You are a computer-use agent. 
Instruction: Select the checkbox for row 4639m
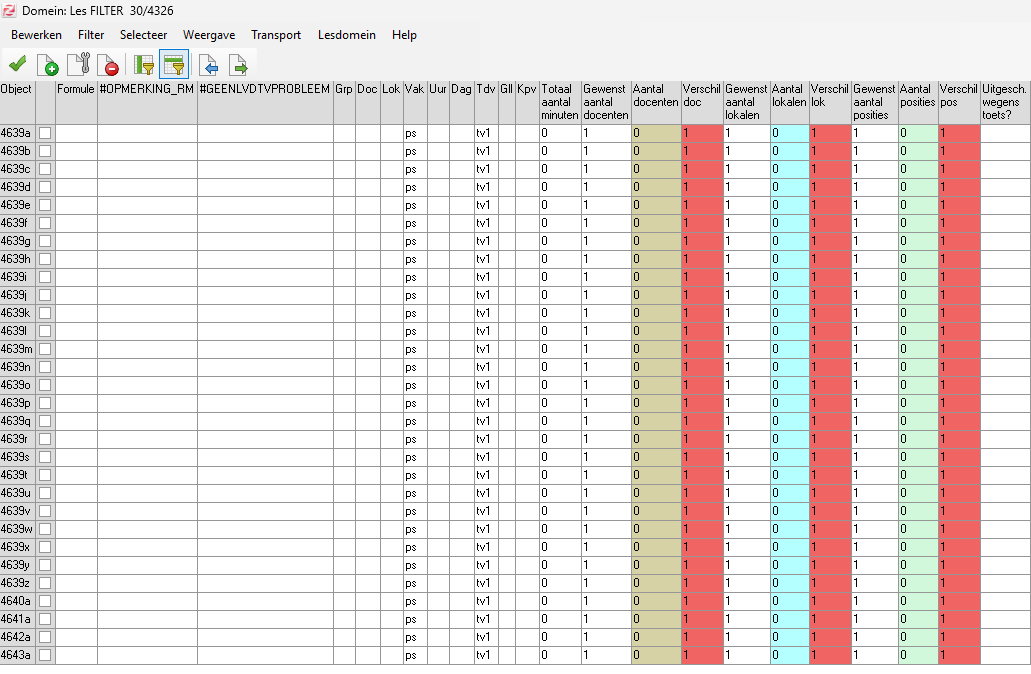pos(45,349)
